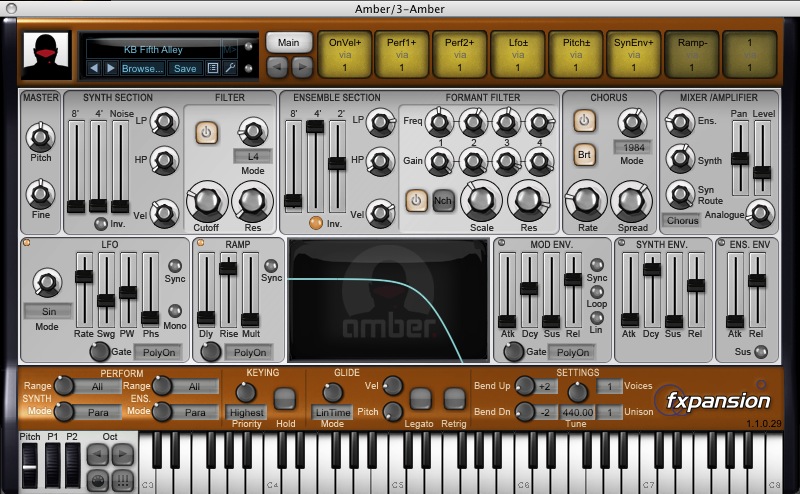Open the wrench preferences icon
This screenshot has width=800, height=494.
230,68
